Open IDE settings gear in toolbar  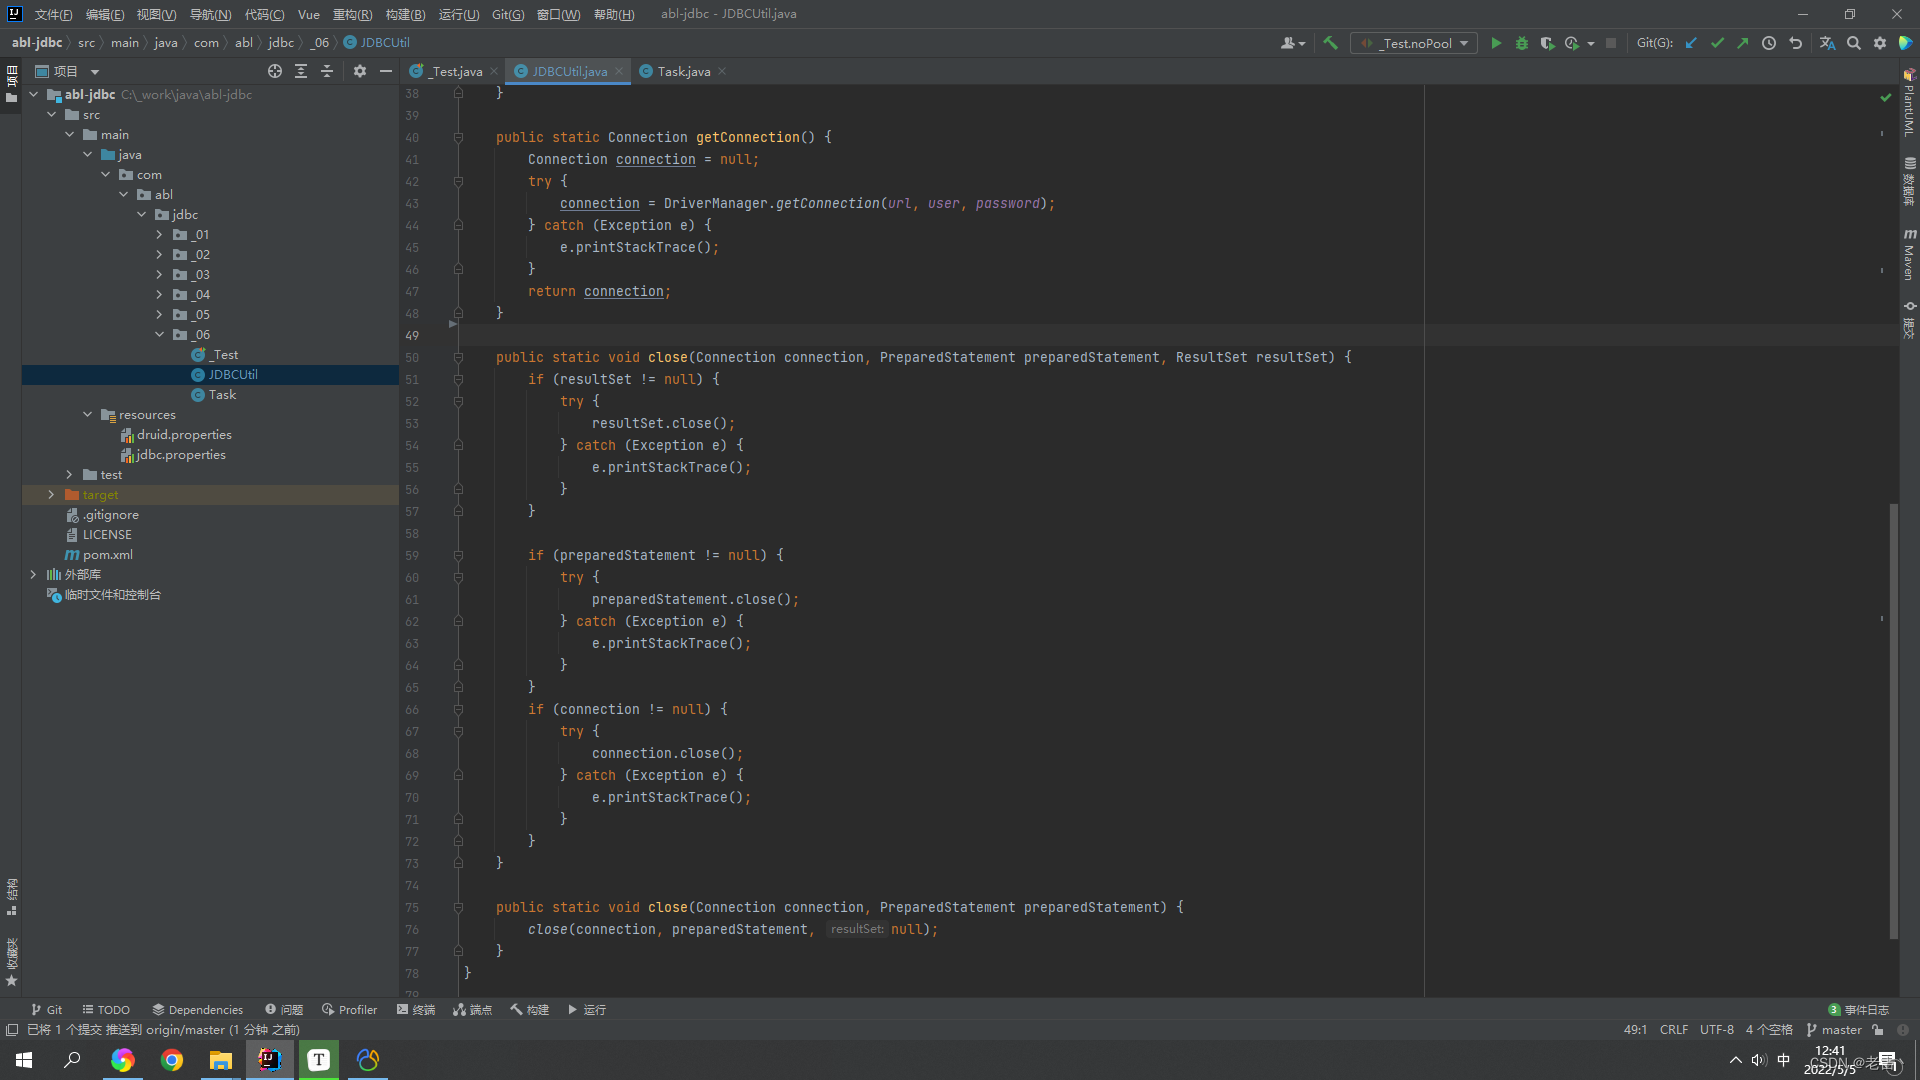coord(1880,43)
